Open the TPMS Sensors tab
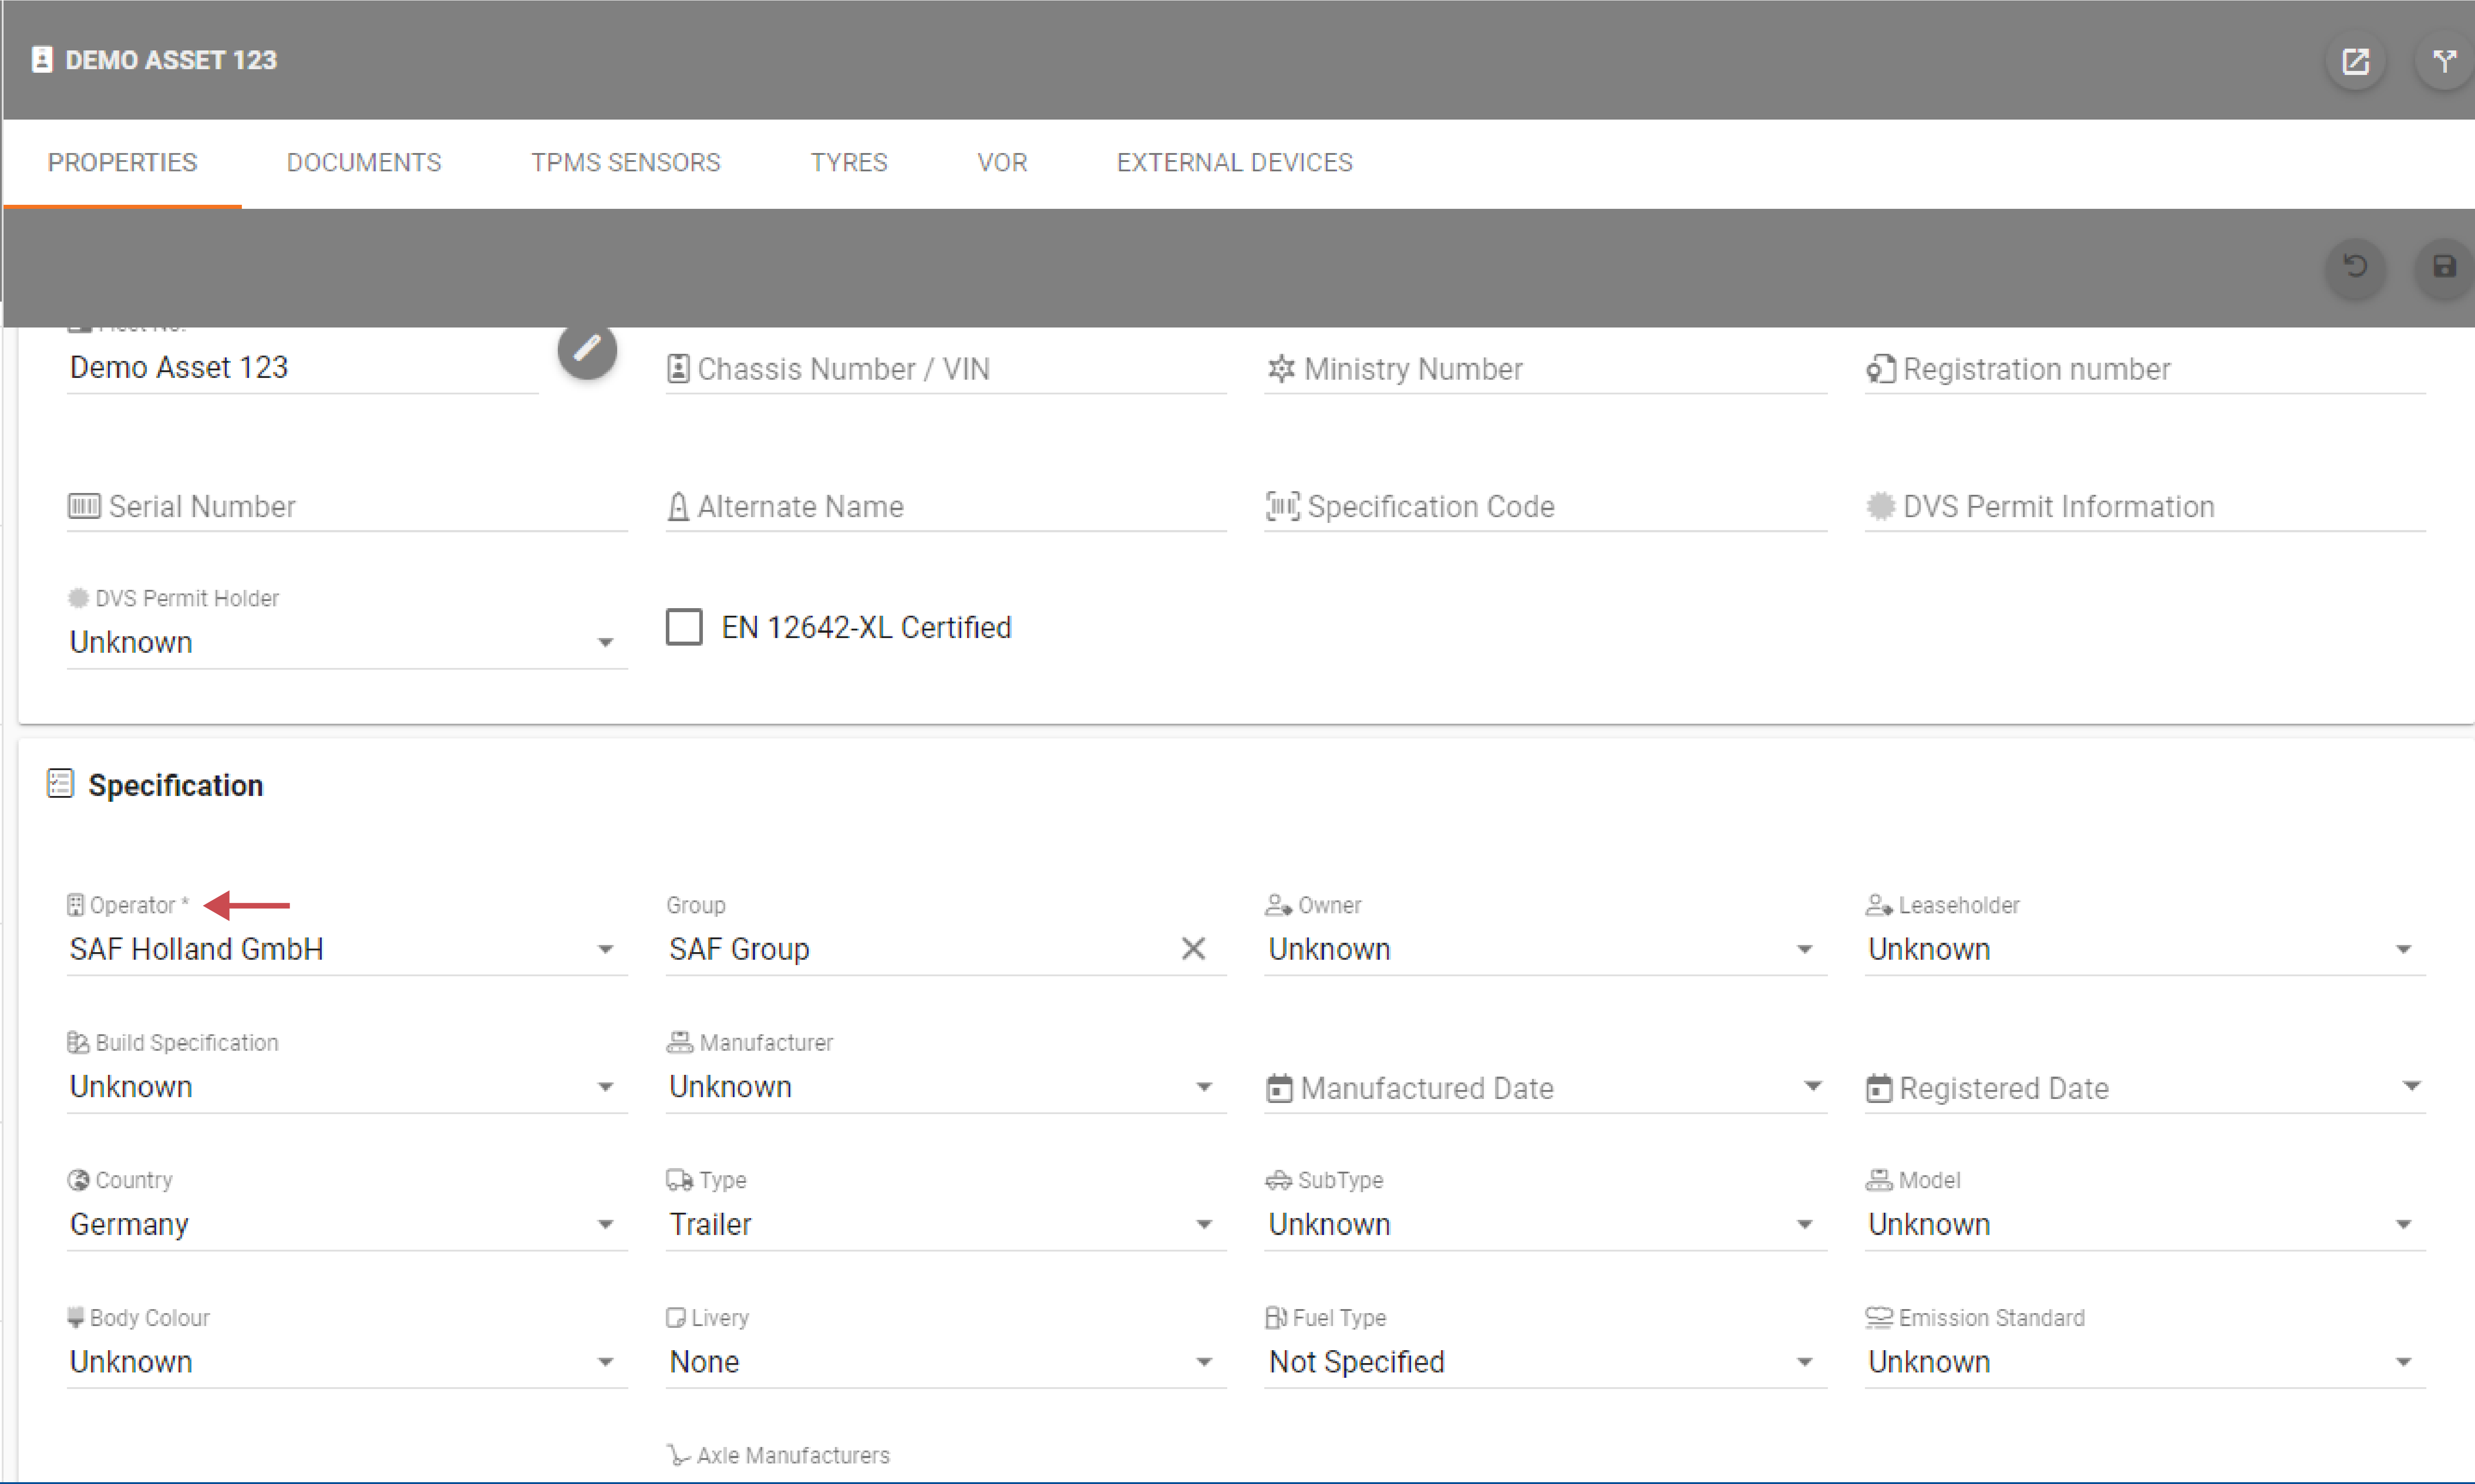 pos(625,163)
